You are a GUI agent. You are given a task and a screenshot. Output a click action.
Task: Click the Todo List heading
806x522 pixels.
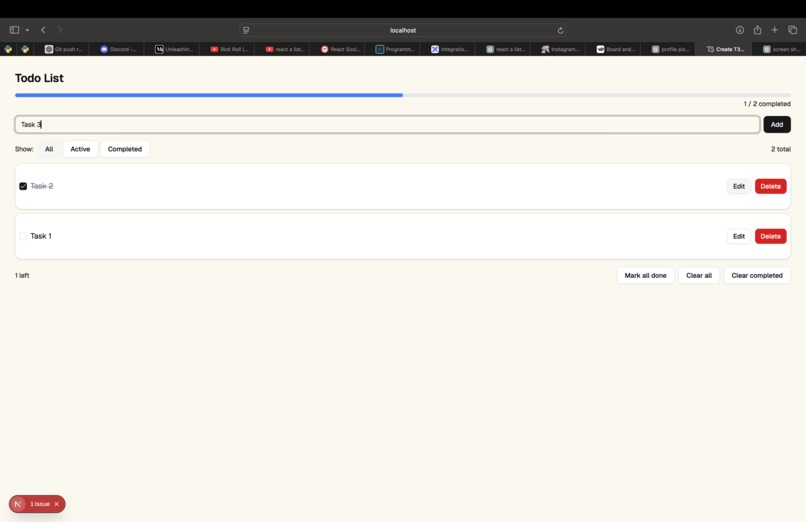(39, 78)
